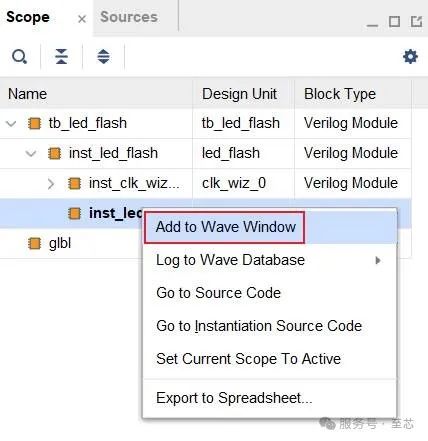Expand the inst_clk_wiz tree node
The width and height of the screenshot is (428, 441).
[51, 184]
